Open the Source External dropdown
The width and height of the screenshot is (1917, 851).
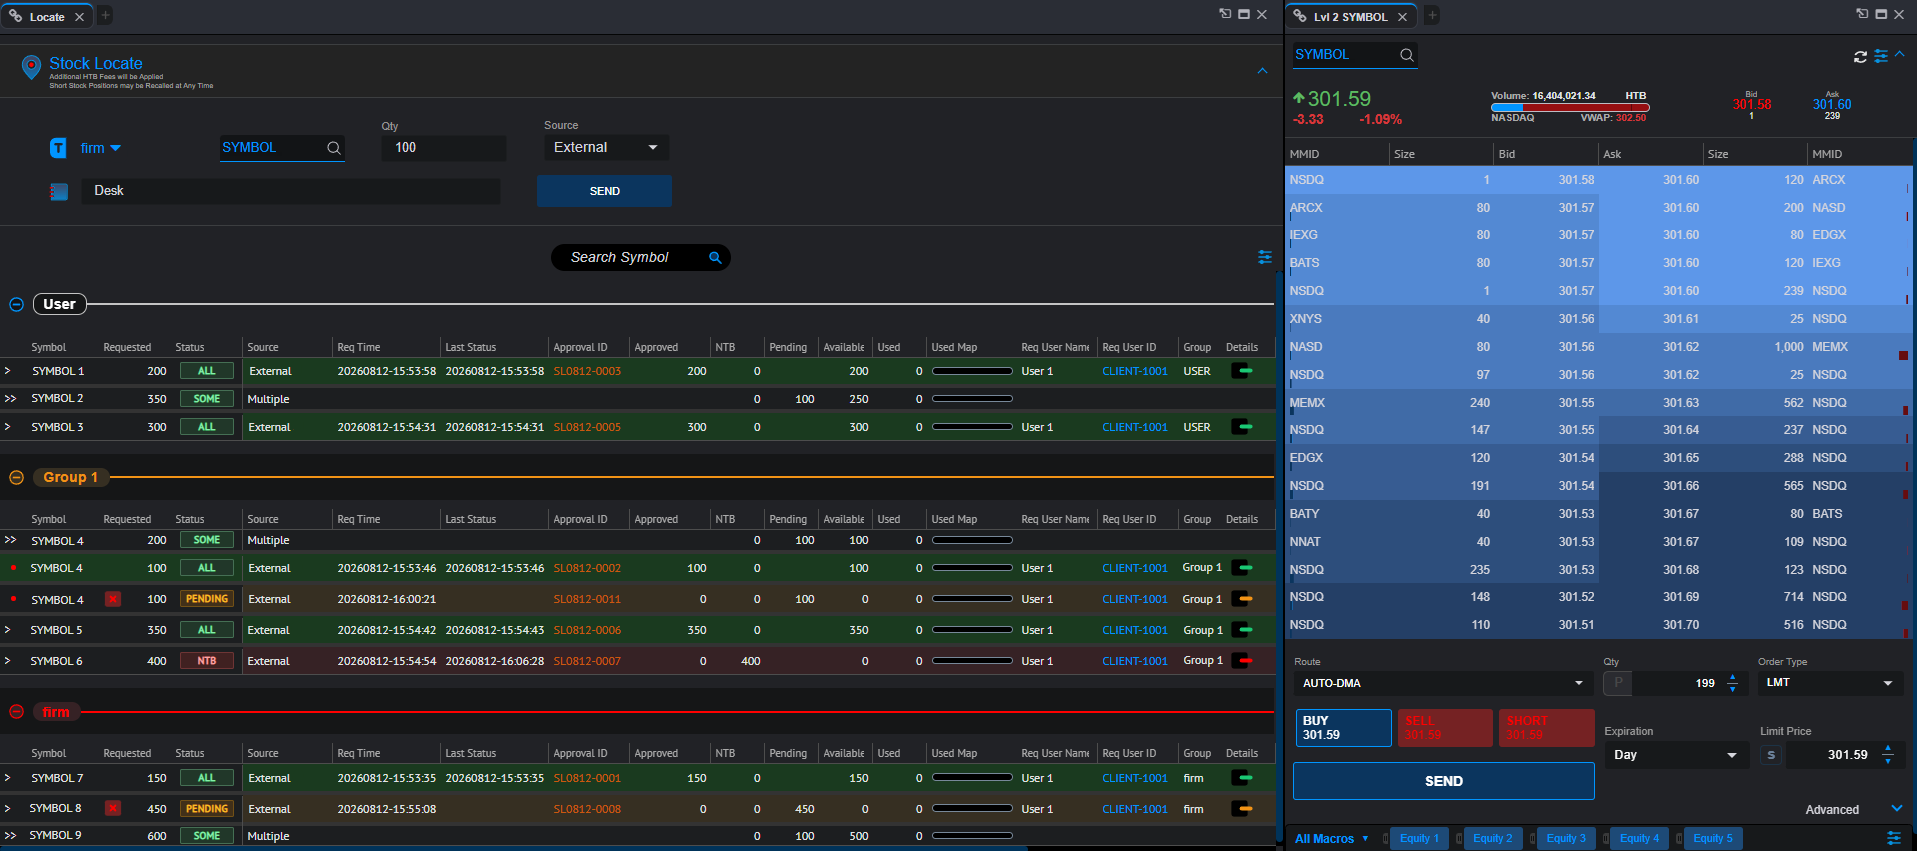pyautogui.click(x=606, y=148)
